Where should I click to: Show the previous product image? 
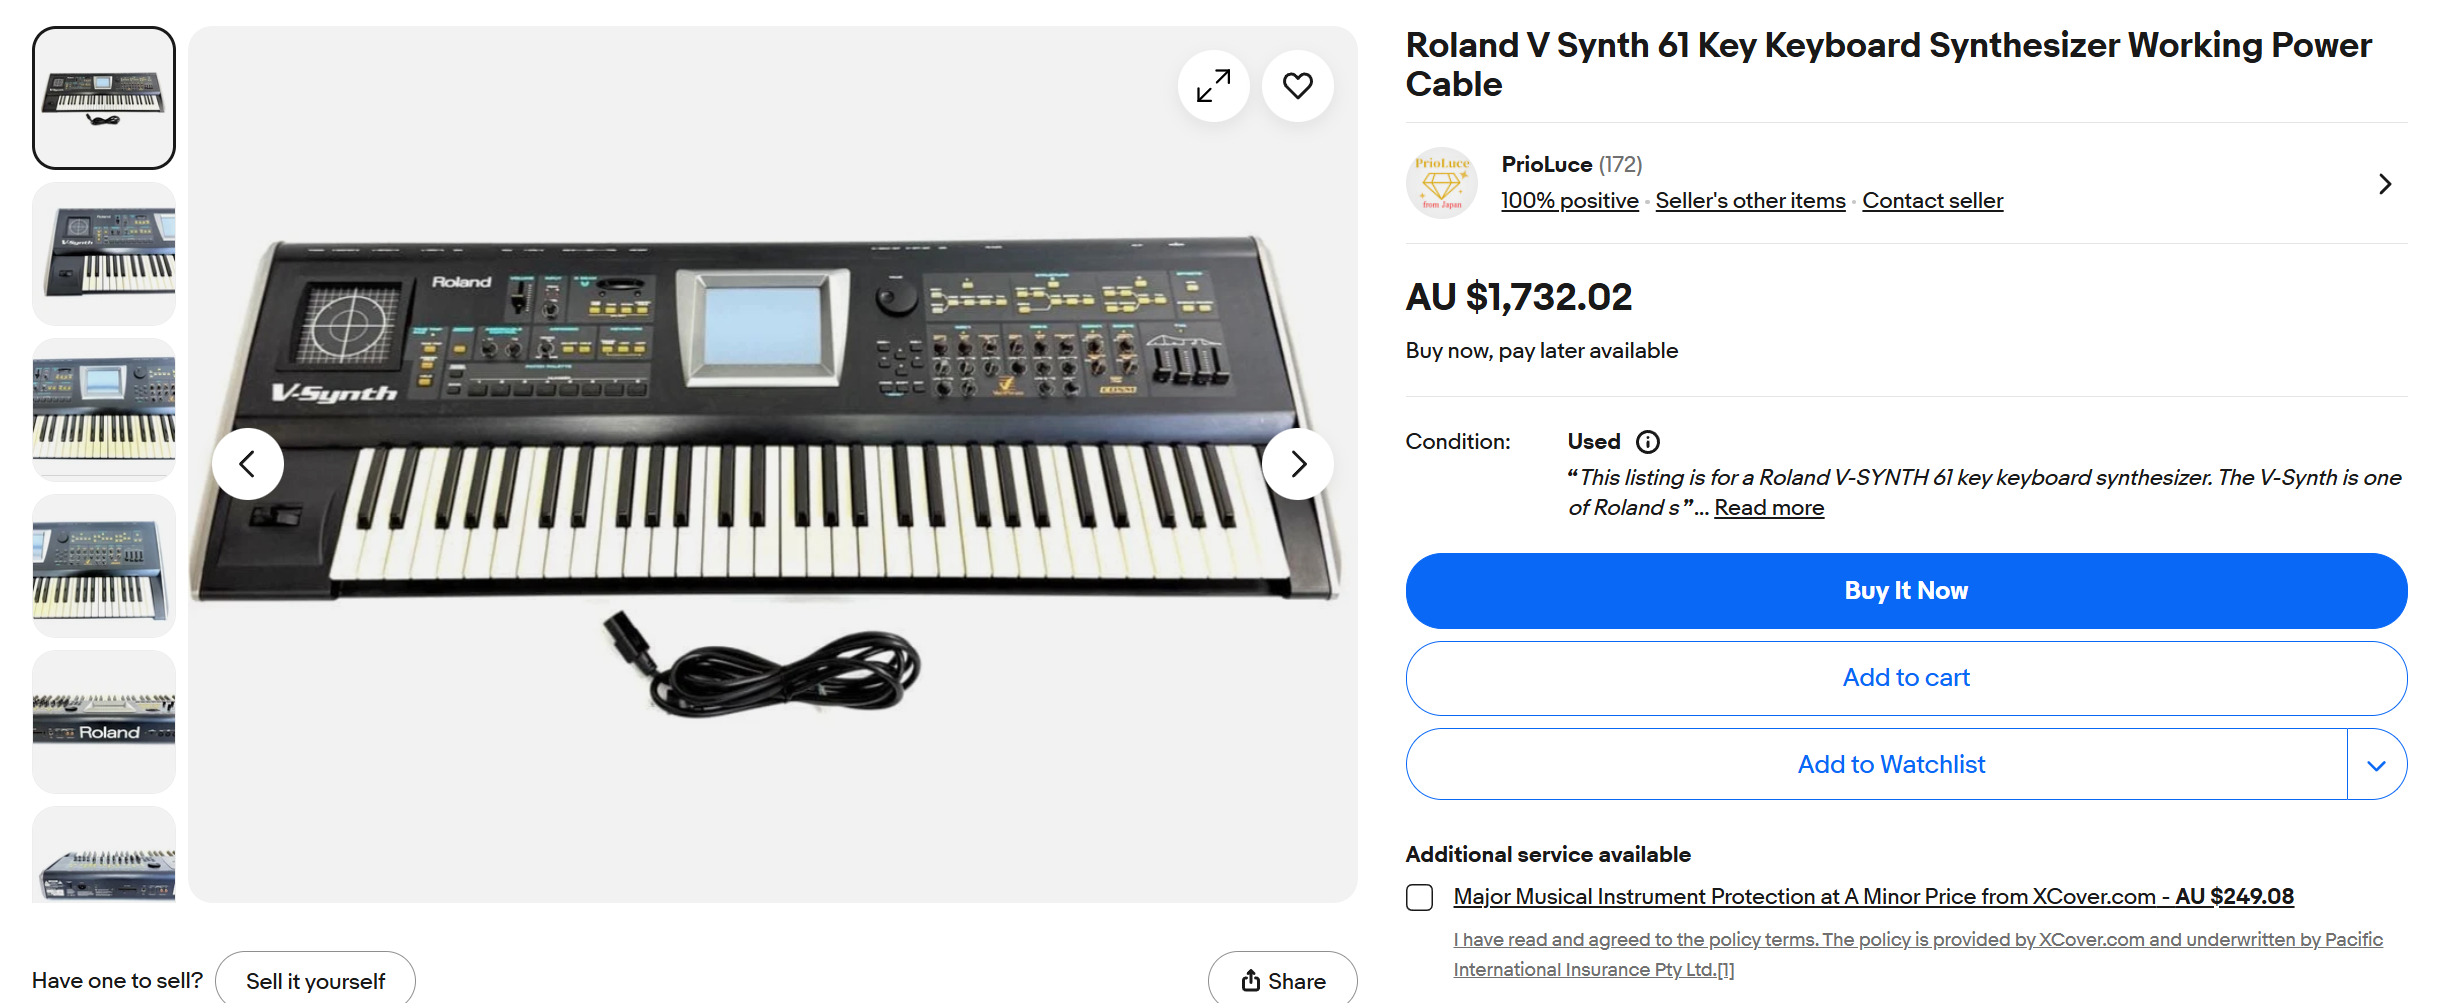(248, 464)
